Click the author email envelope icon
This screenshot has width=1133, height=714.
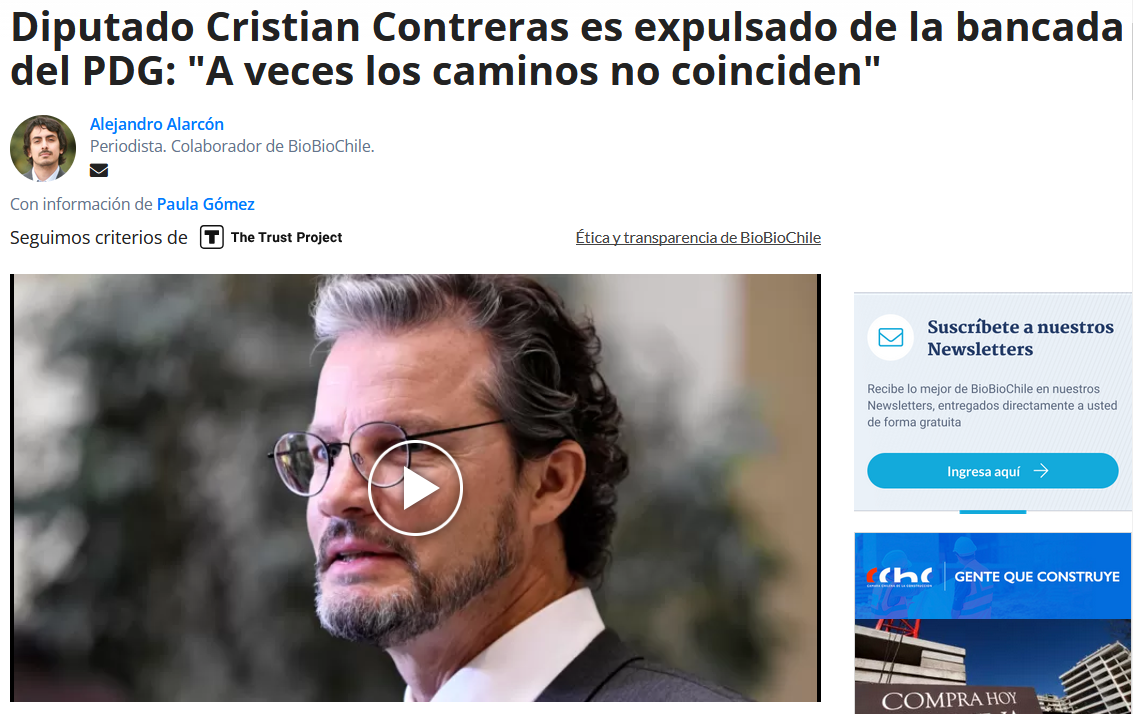(99, 171)
